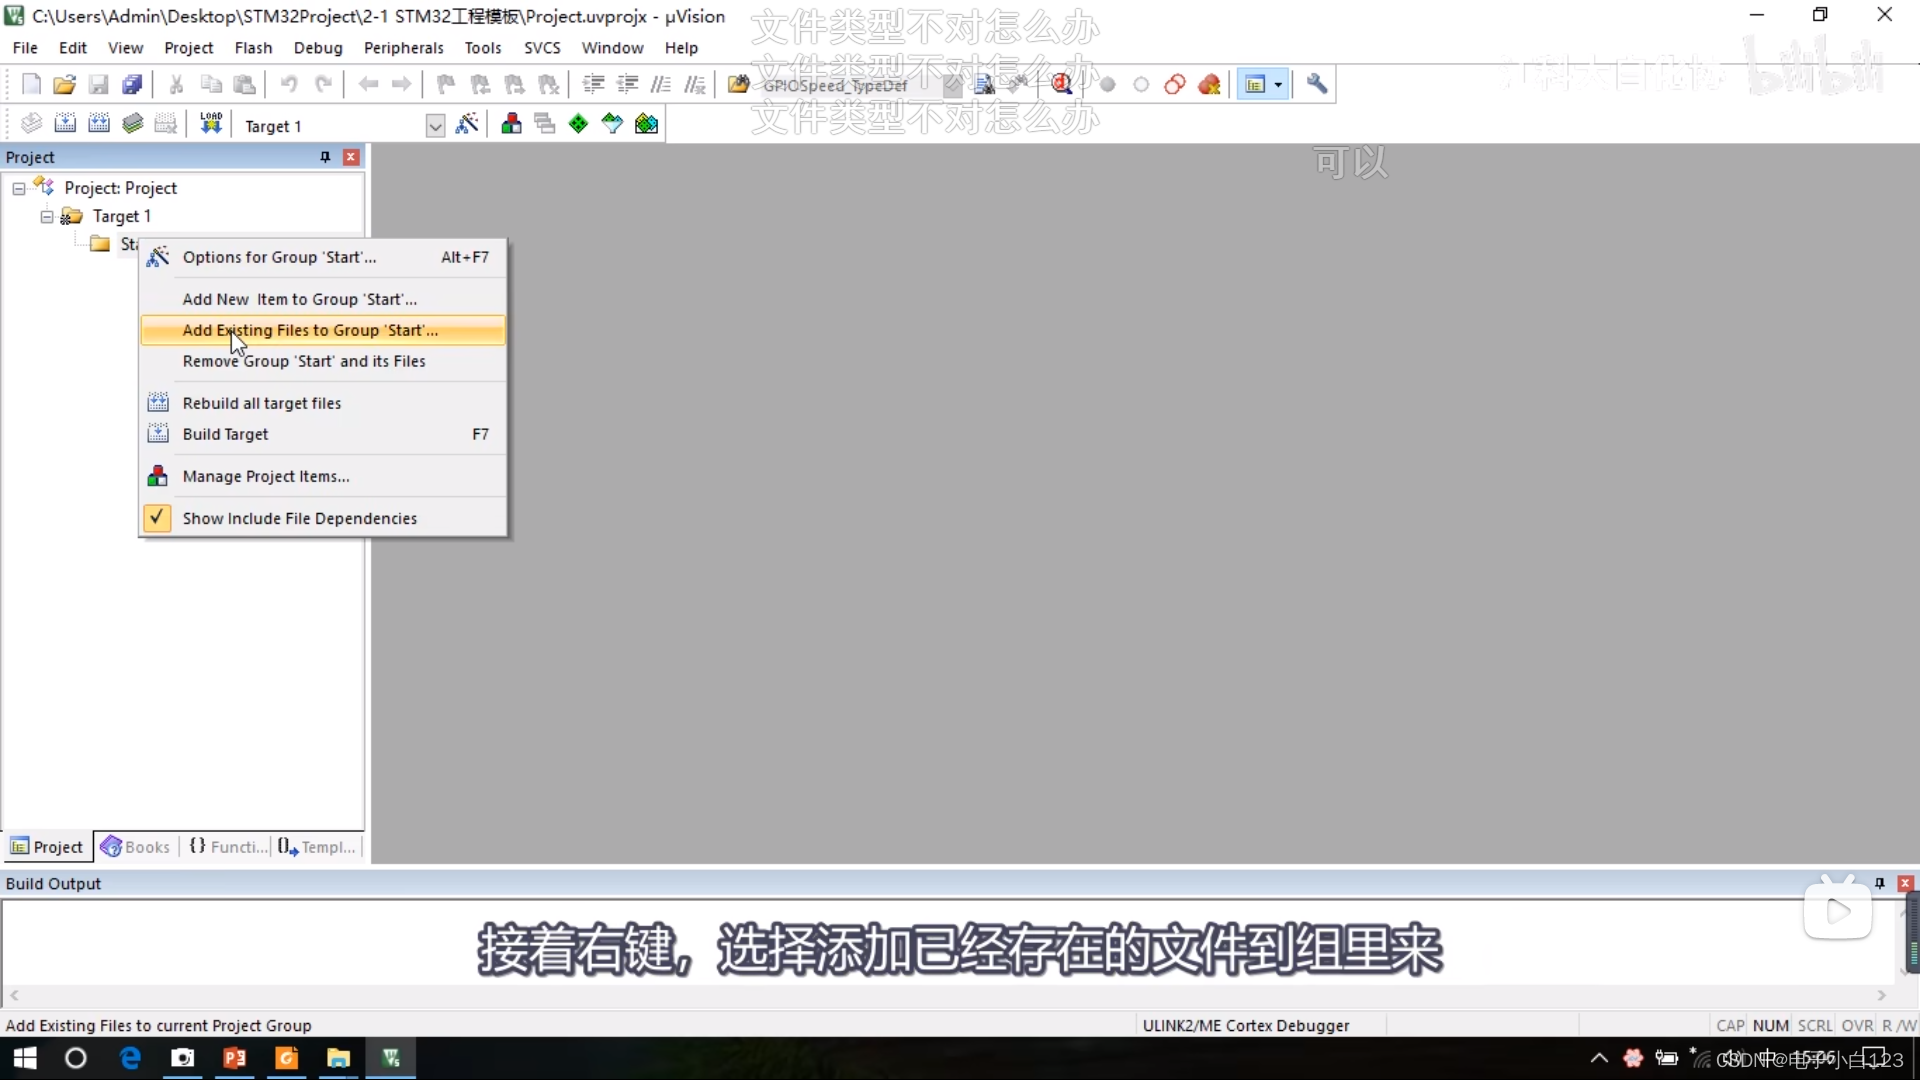The width and height of the screenshot is (1920, 1080).
Task: Open the Peripherals menu
Action: [403, 48]
